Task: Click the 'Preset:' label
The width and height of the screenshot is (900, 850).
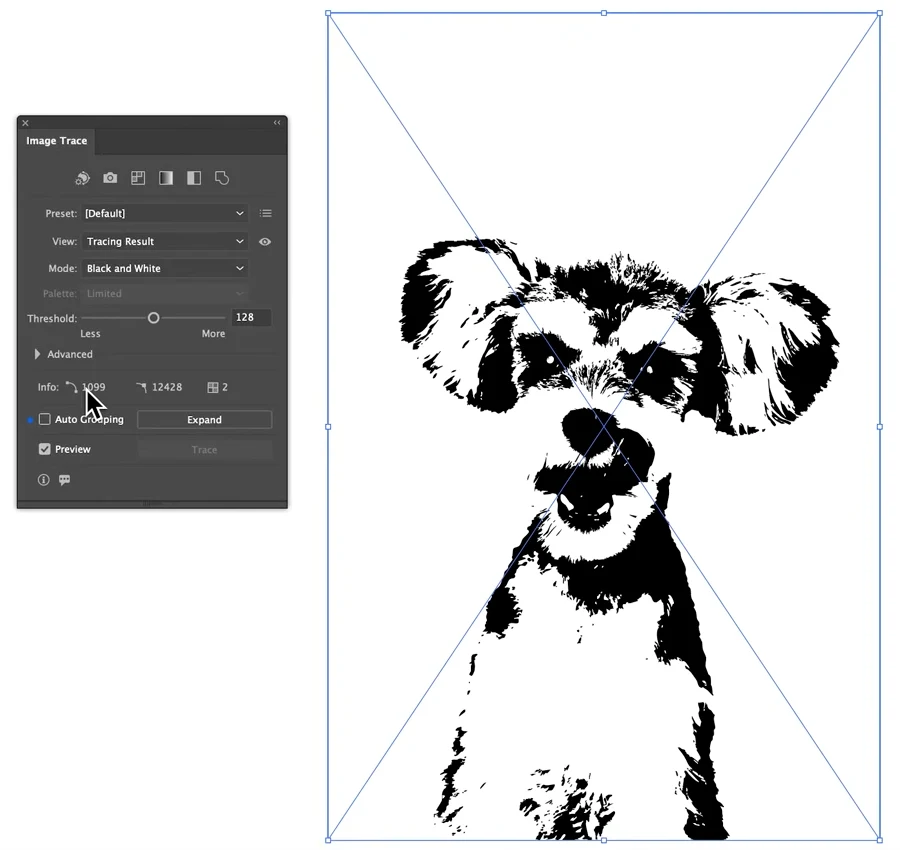Action: (61, 214)
